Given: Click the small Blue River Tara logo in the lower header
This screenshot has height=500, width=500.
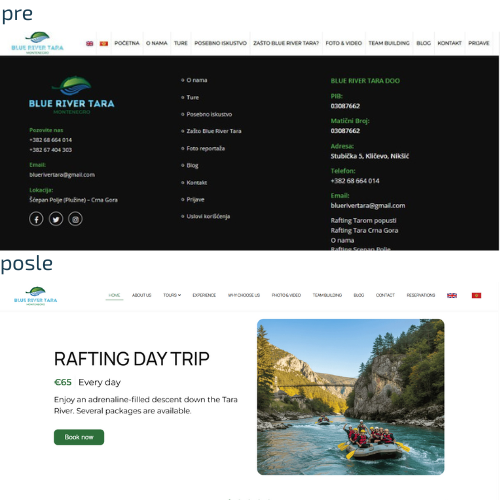Looking at the screenshot, I should (x=36, y=296).
